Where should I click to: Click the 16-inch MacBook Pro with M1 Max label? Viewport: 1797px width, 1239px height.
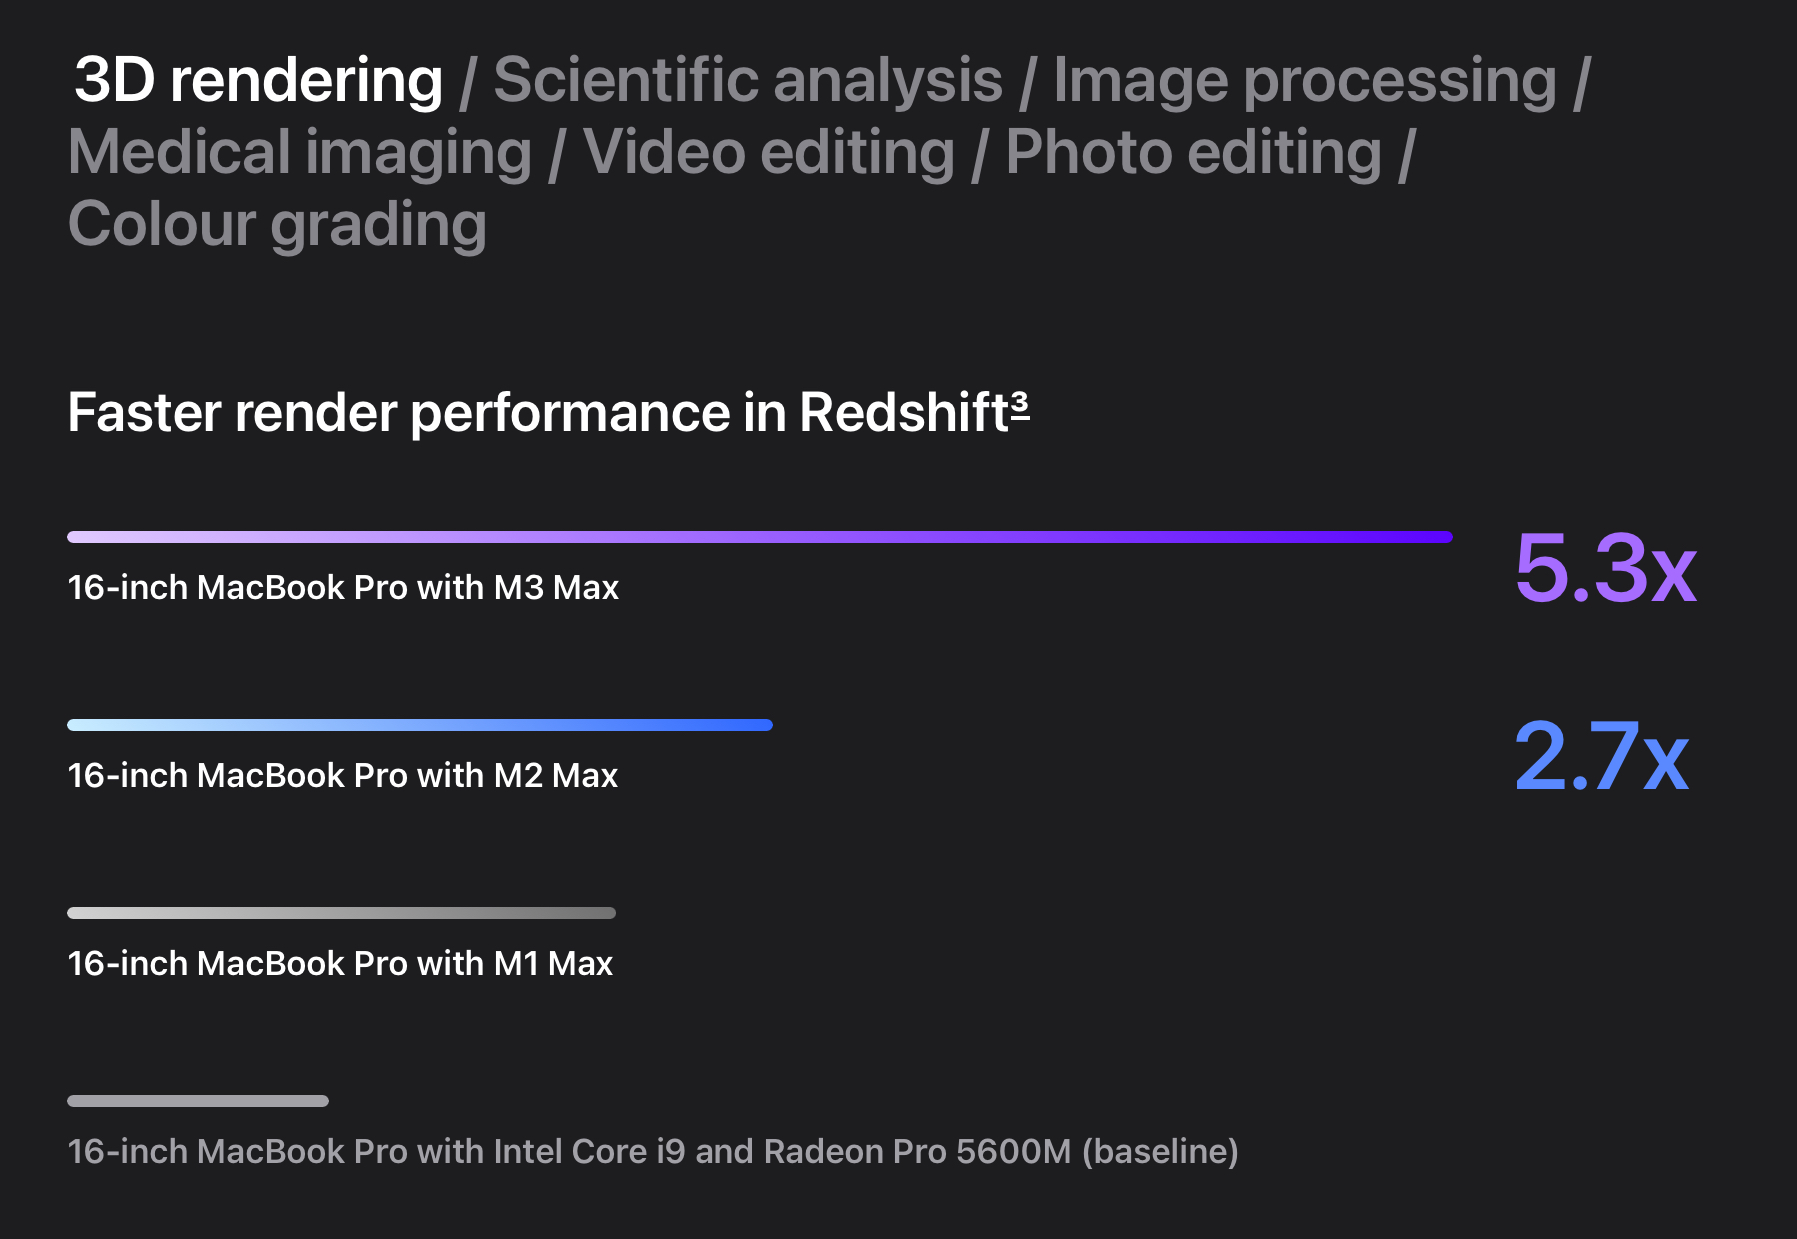340,963
